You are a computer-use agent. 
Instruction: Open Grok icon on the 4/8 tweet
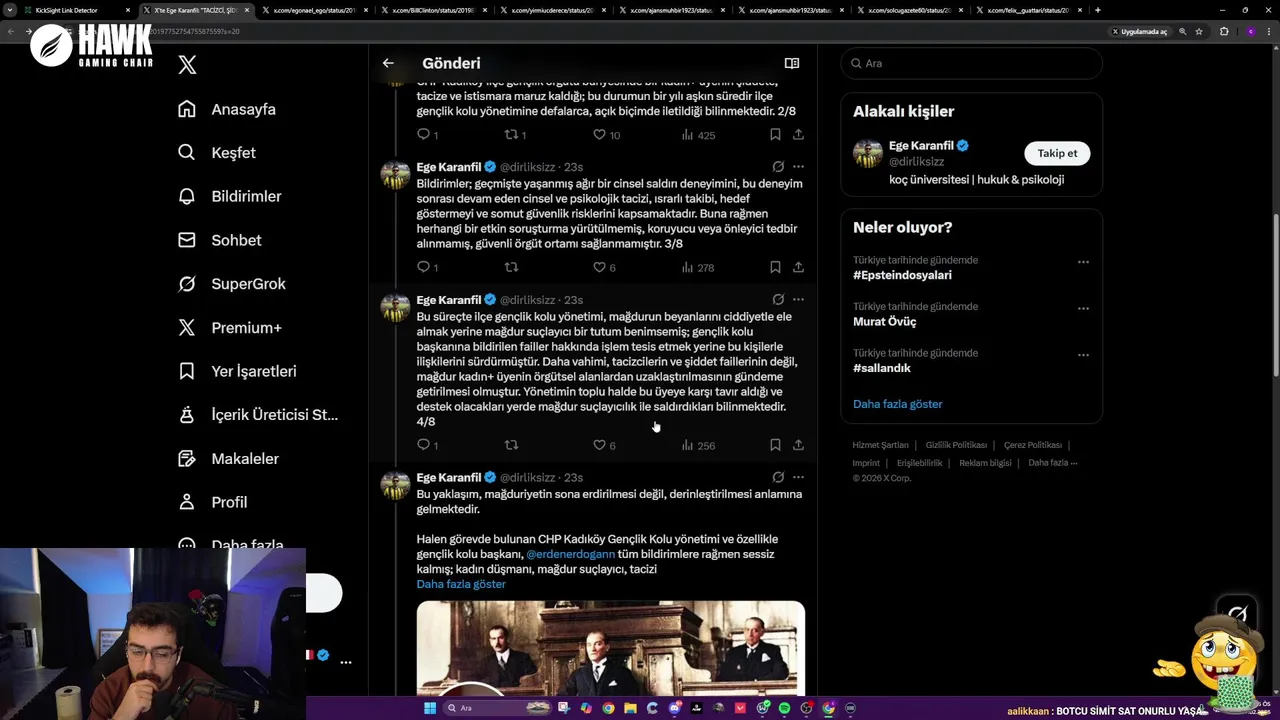(x=778, y=299)
